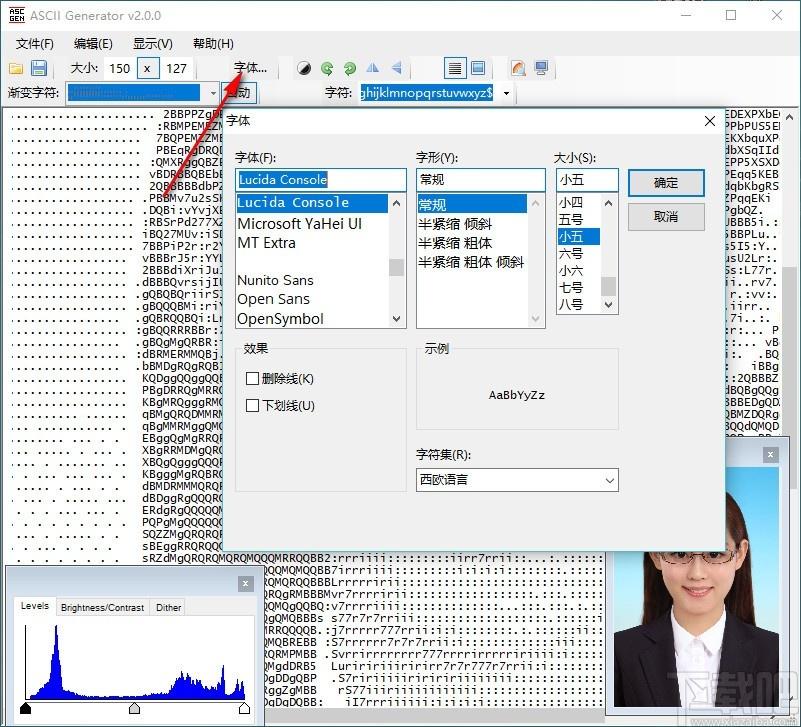Choose 半紧缩 粗体 倾斜 font style
Screen dimensions: 801x727
point(471,262)
